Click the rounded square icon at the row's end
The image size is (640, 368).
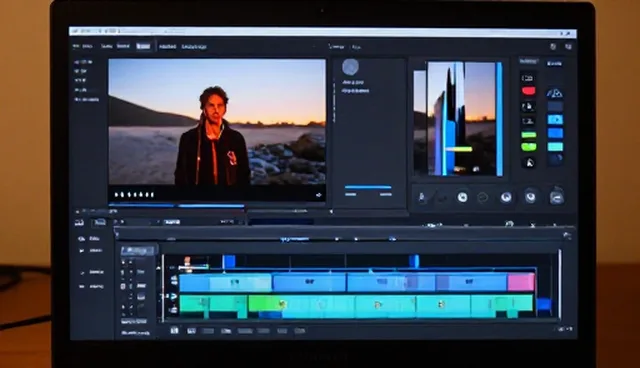(x=557, y=197)
